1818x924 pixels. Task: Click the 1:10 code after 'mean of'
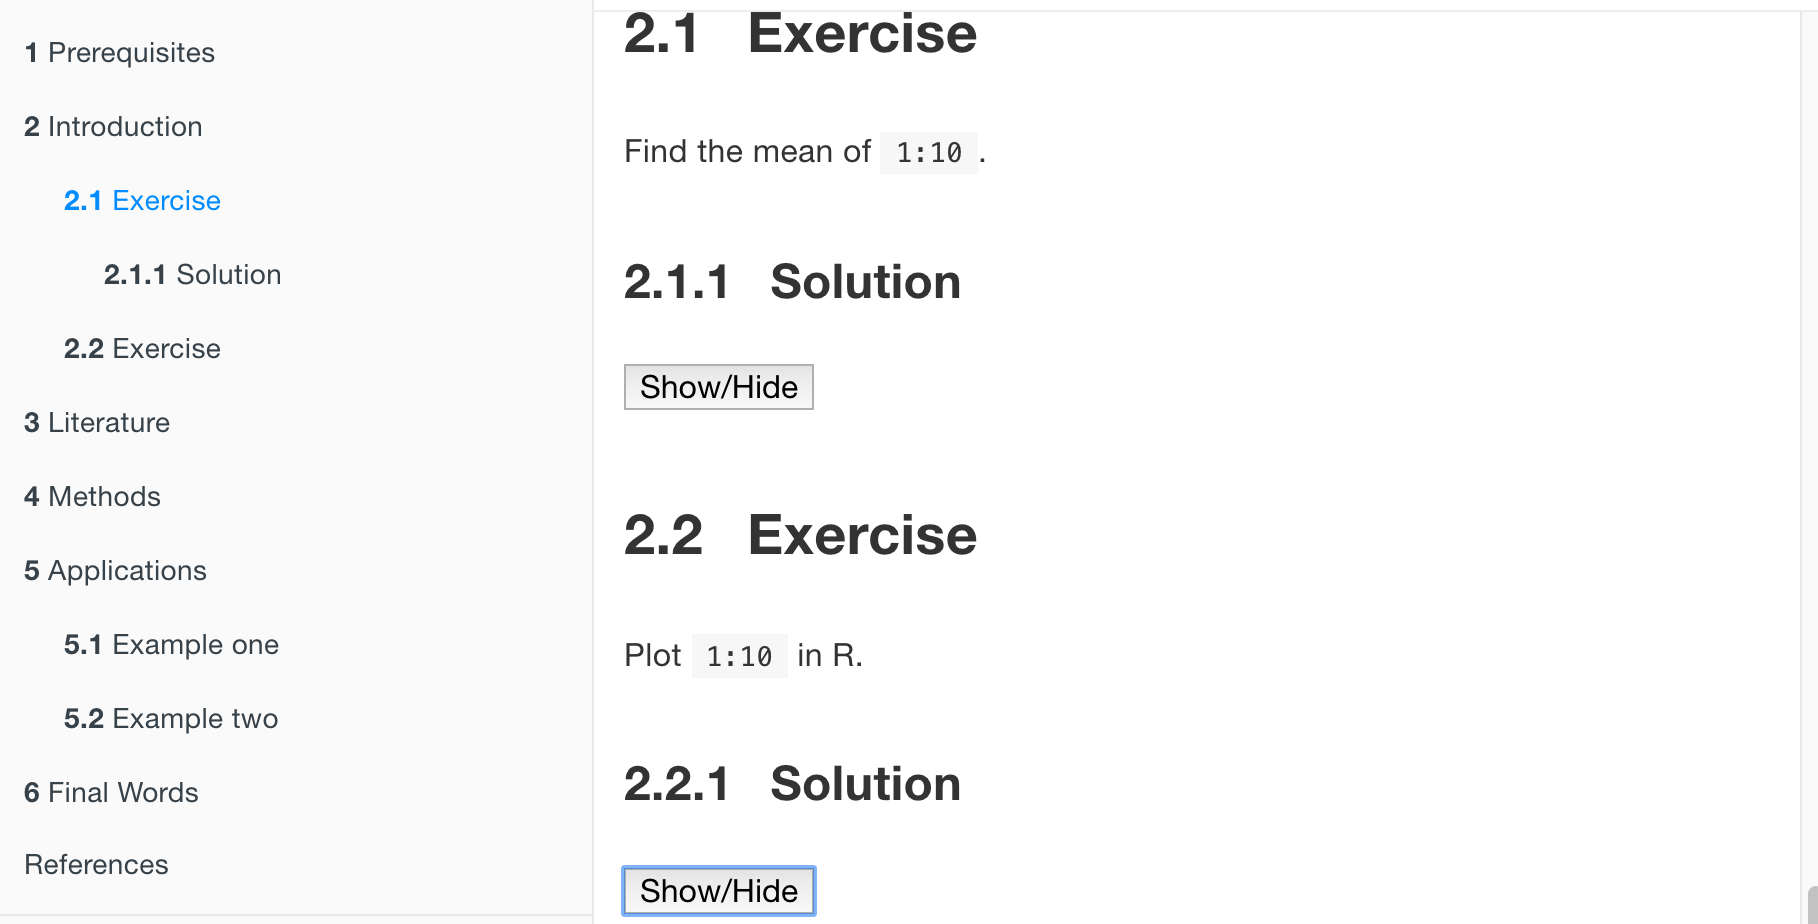pyautogui.click(x=928, y=153)
